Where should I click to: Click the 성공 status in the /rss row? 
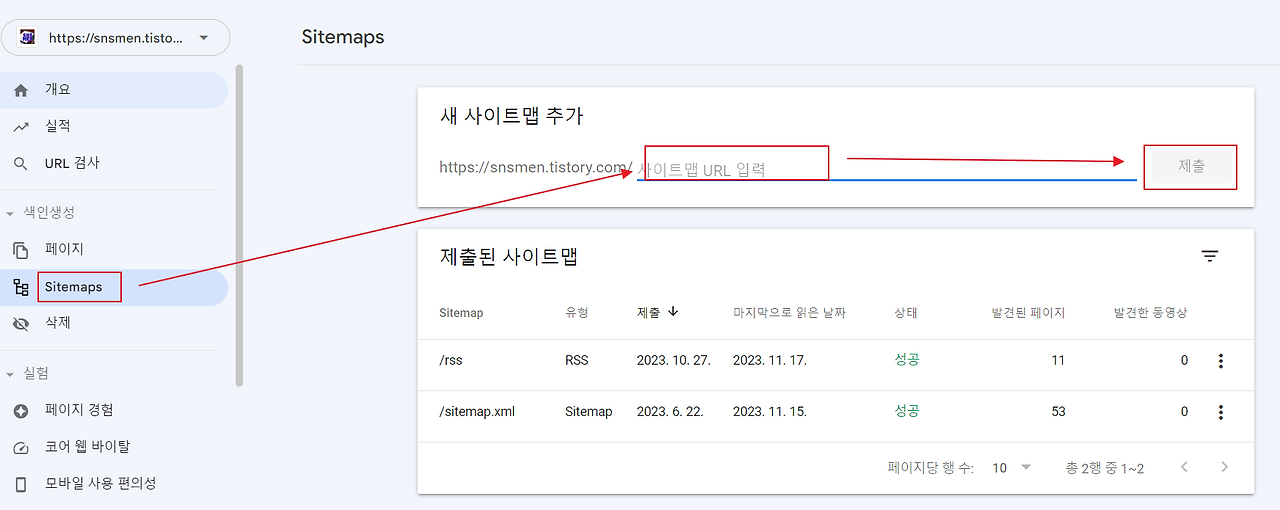(x=907, y=360)
